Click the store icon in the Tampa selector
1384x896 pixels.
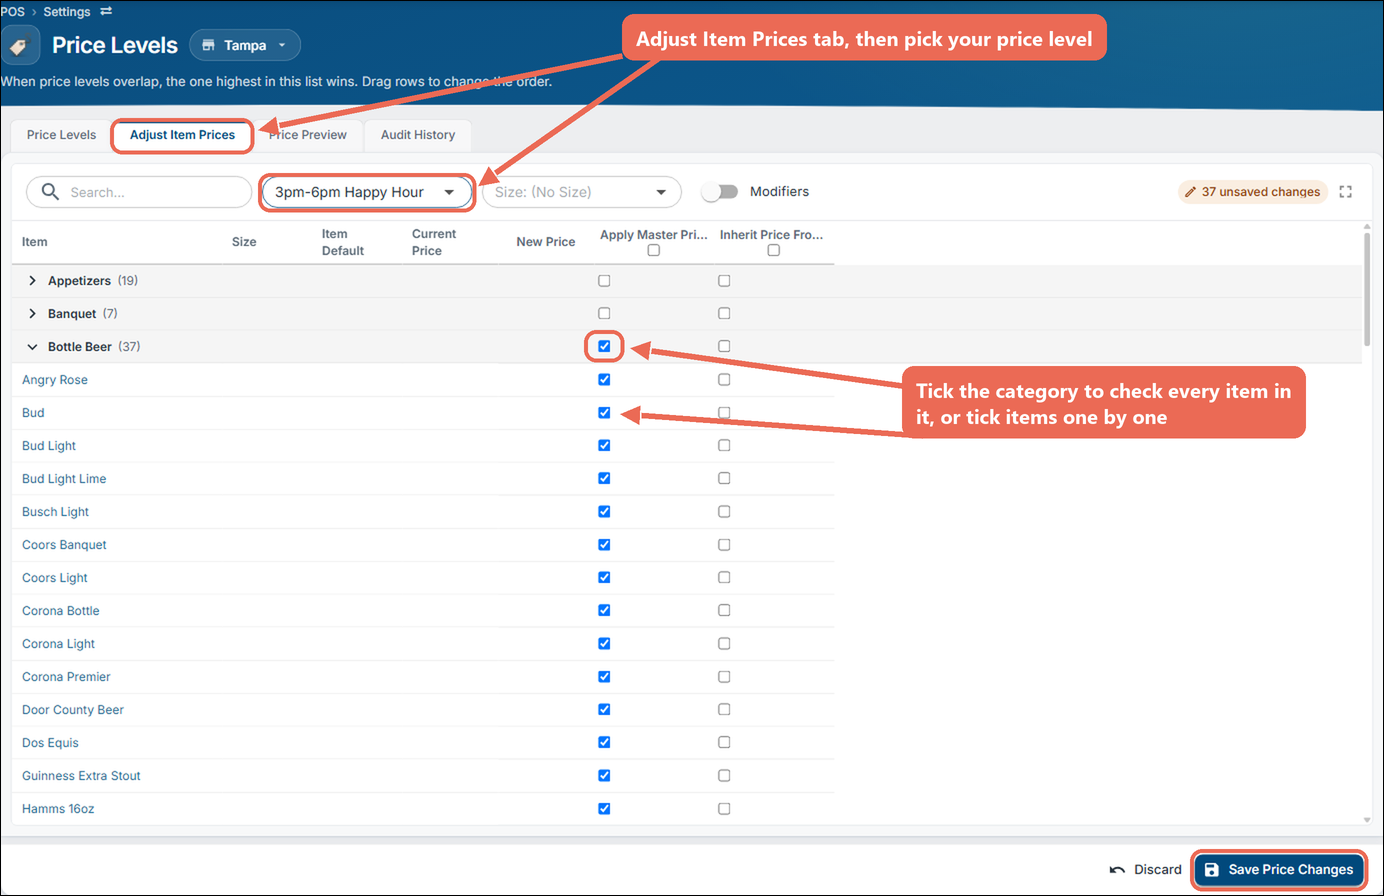coord(209,45)
